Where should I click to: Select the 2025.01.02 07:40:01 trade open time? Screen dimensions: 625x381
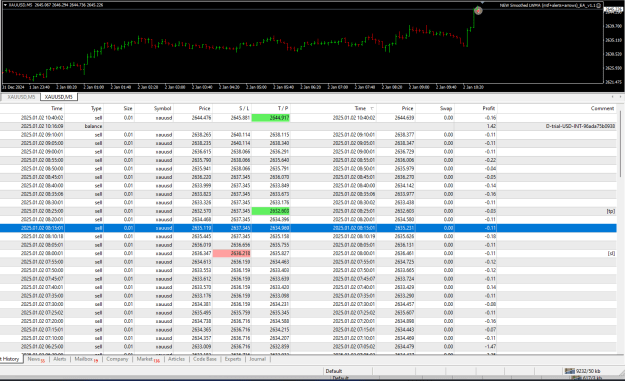(42, 287)
